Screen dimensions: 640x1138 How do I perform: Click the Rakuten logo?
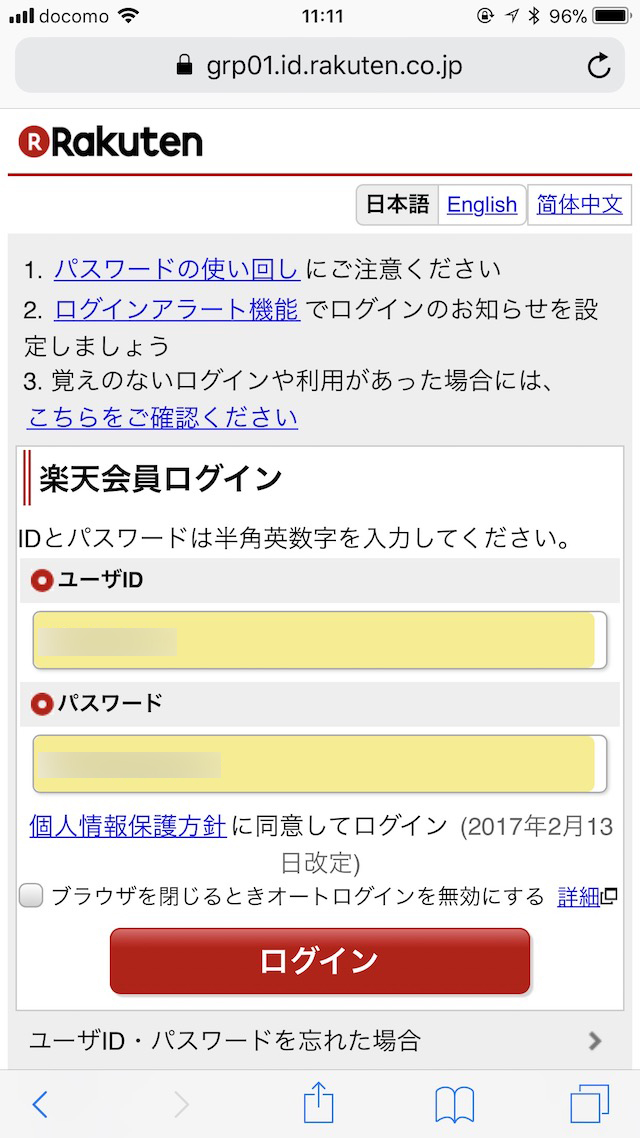tap(110, 142)
